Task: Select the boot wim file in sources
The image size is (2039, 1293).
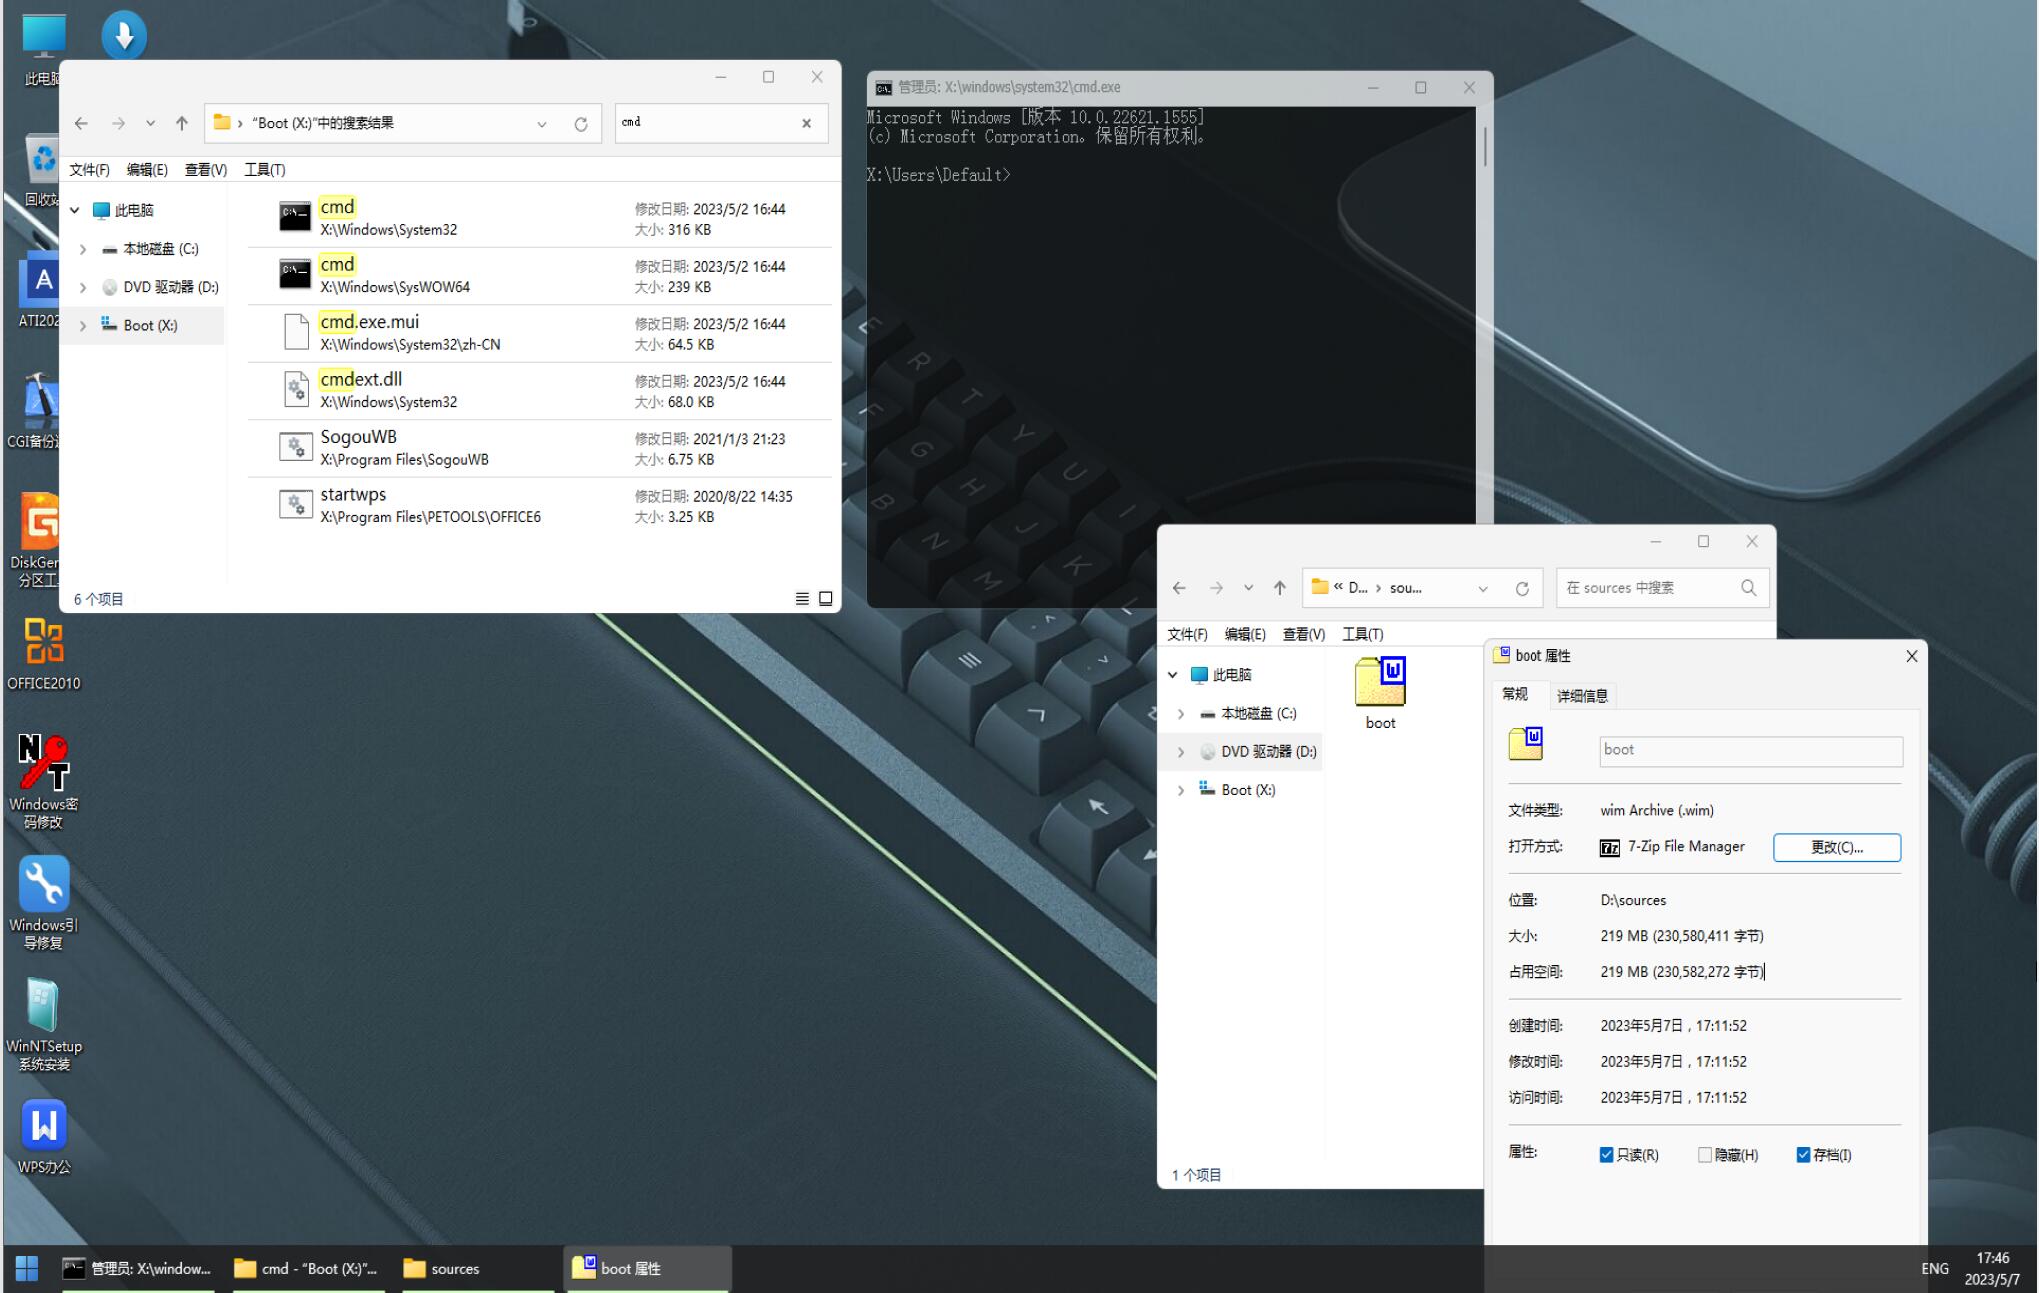Action: click(x=1380, y=693)
